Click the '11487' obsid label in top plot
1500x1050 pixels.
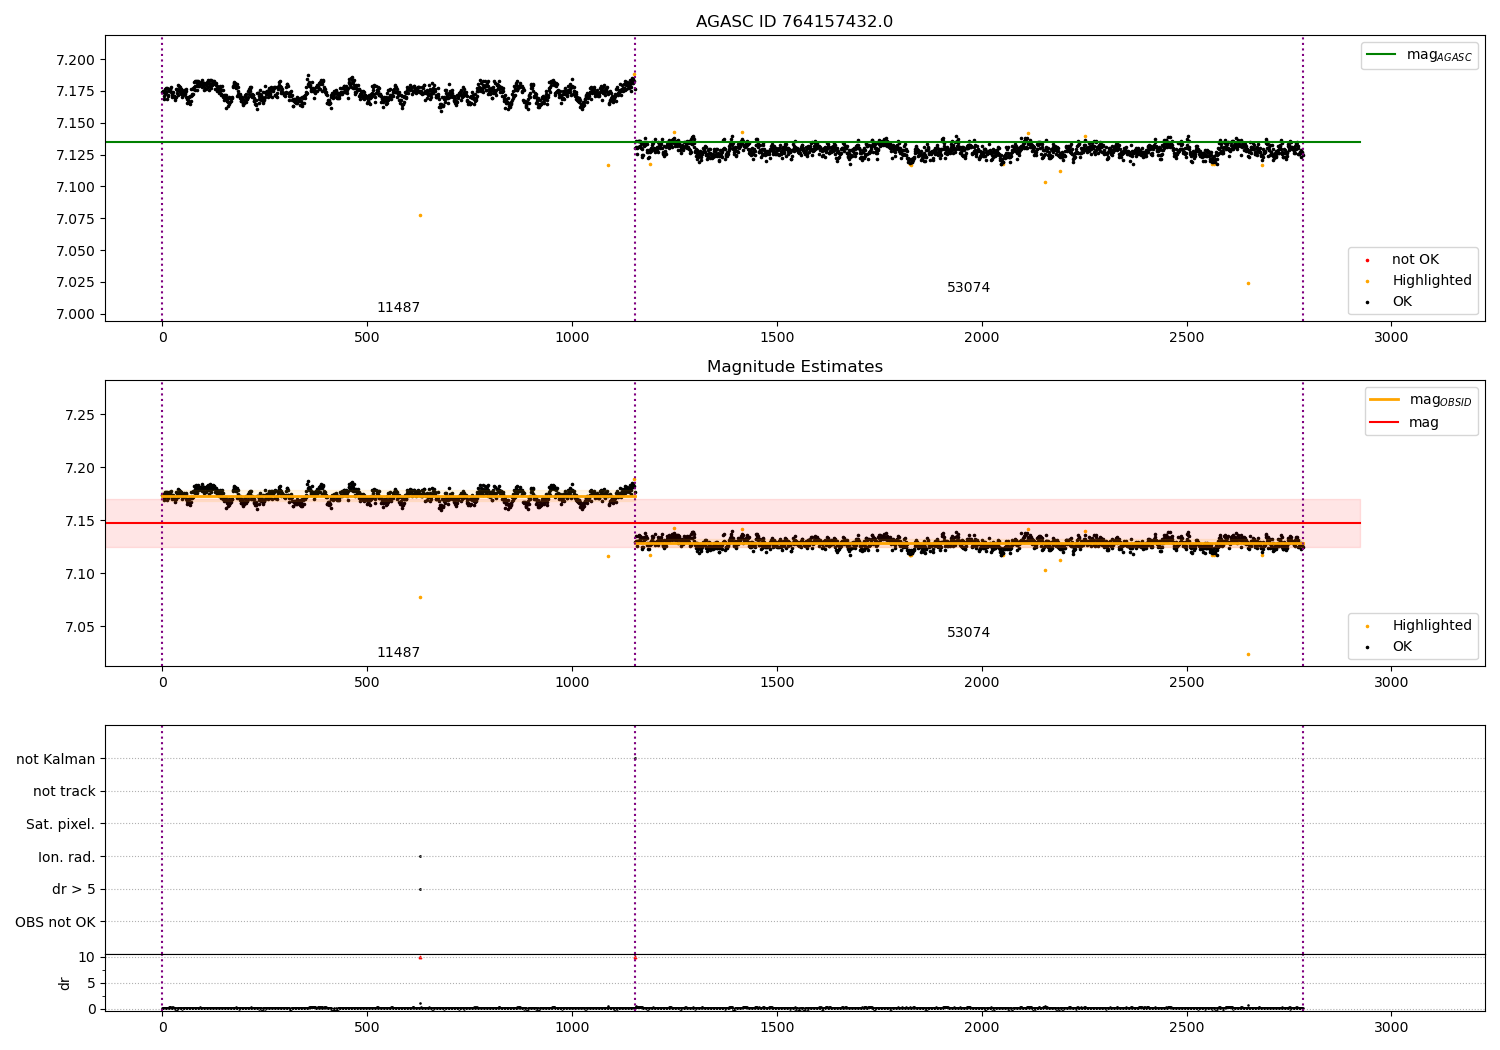pyautogui.click(x=398, y=307)
